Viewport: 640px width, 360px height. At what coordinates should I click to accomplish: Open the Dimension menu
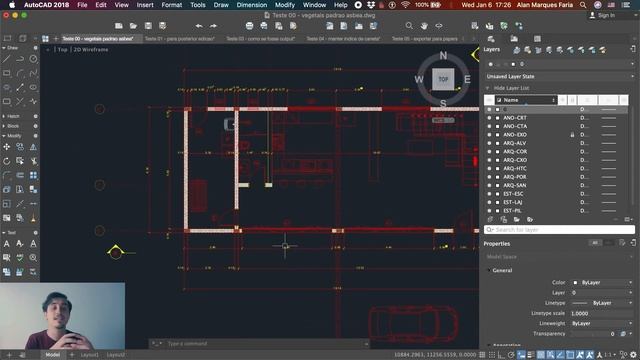251,5
